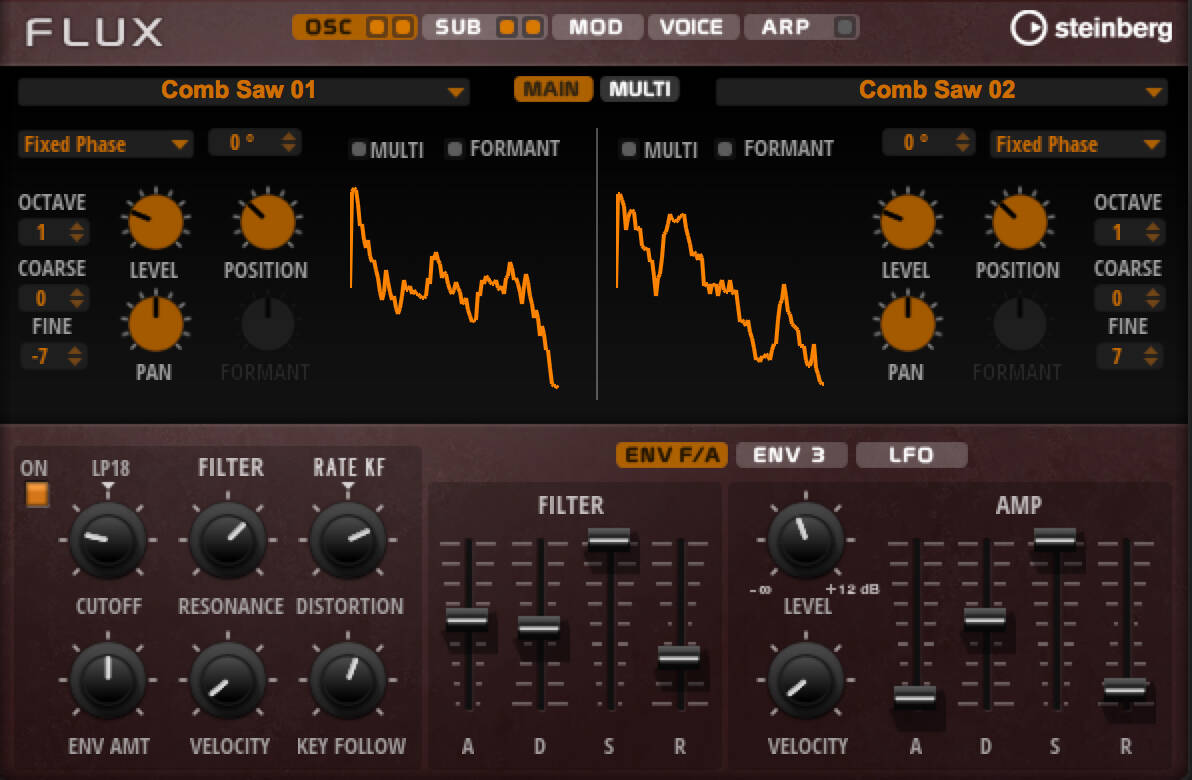This screenshot has width=1192, height=780.
Task: Increase FINE tuning of Comb Saw 02 oscillator
Action: 1151,350
